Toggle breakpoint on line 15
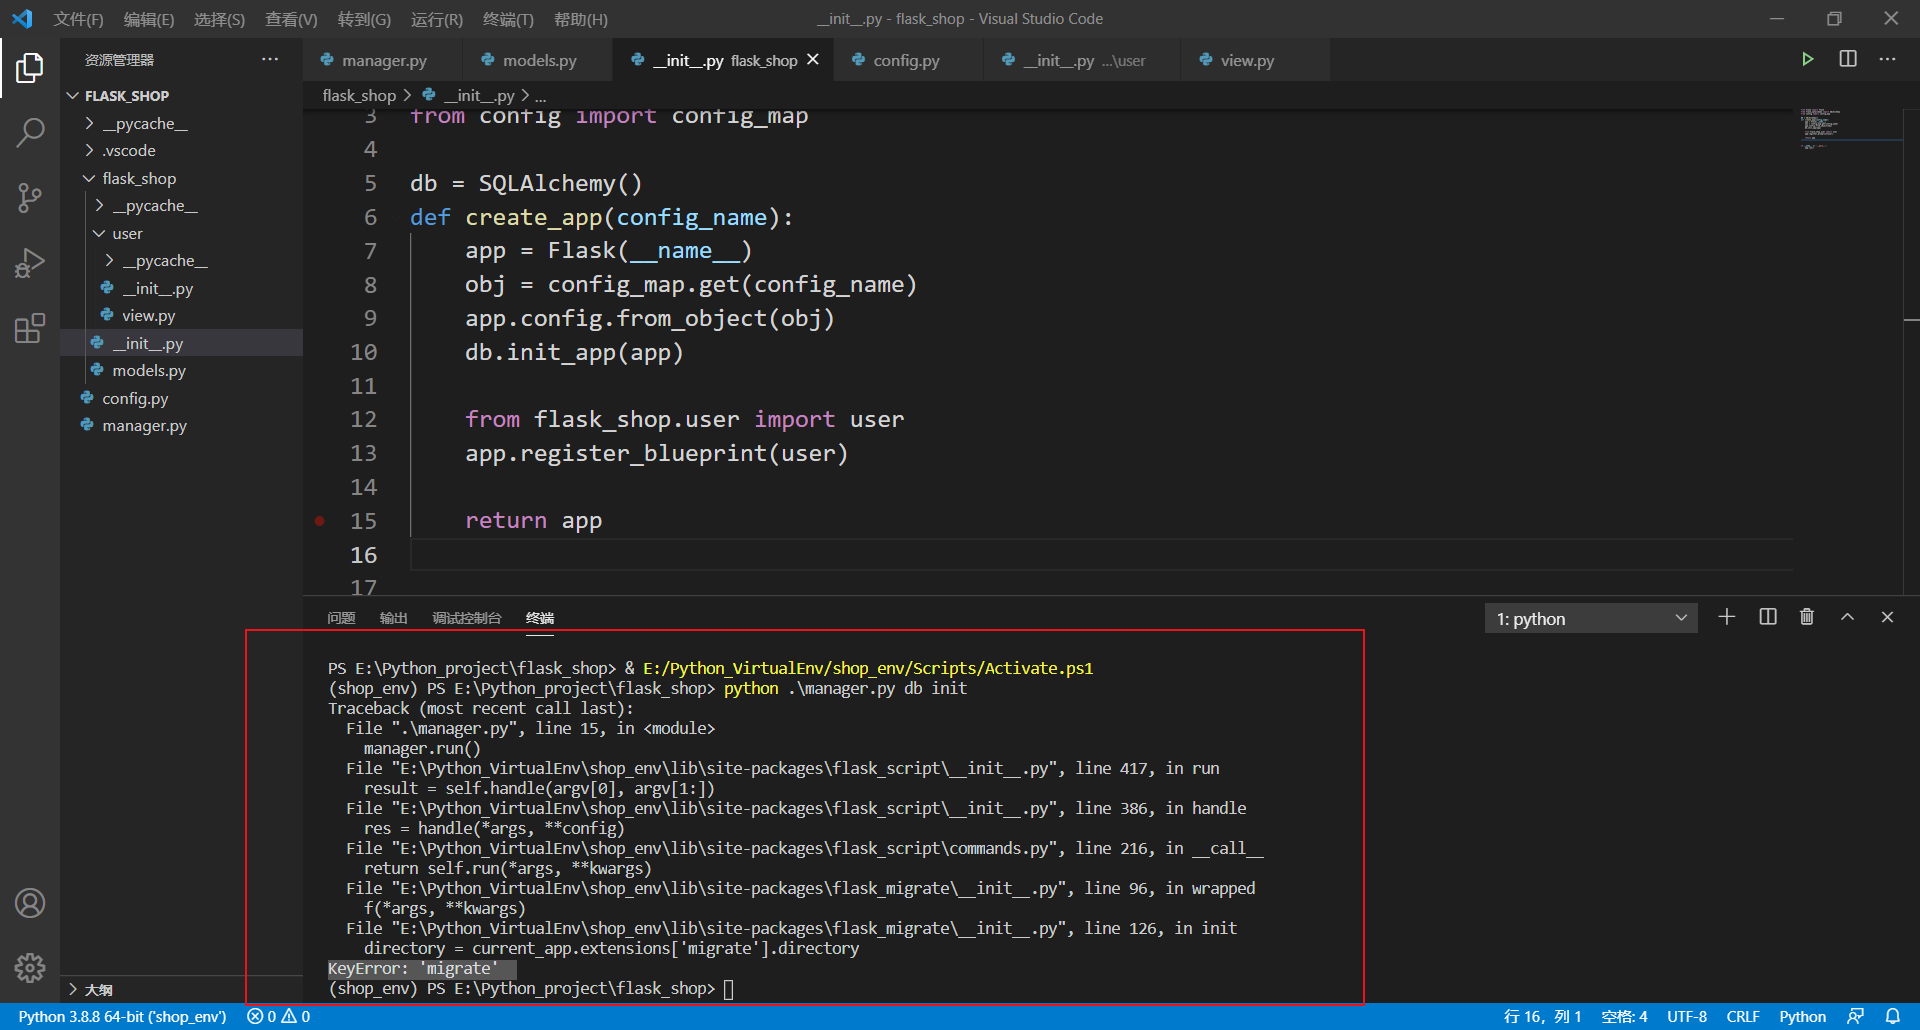The height and width of the screenshot is (1030, 1920). 320,520
